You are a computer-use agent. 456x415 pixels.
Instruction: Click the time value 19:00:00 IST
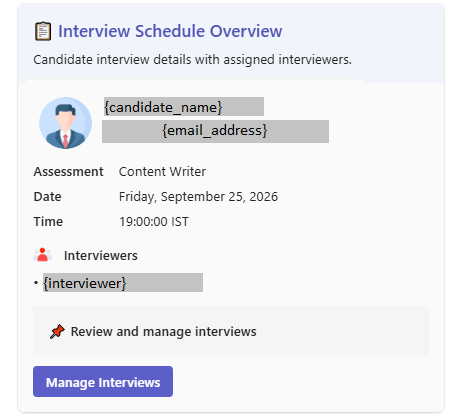point(154,222)
